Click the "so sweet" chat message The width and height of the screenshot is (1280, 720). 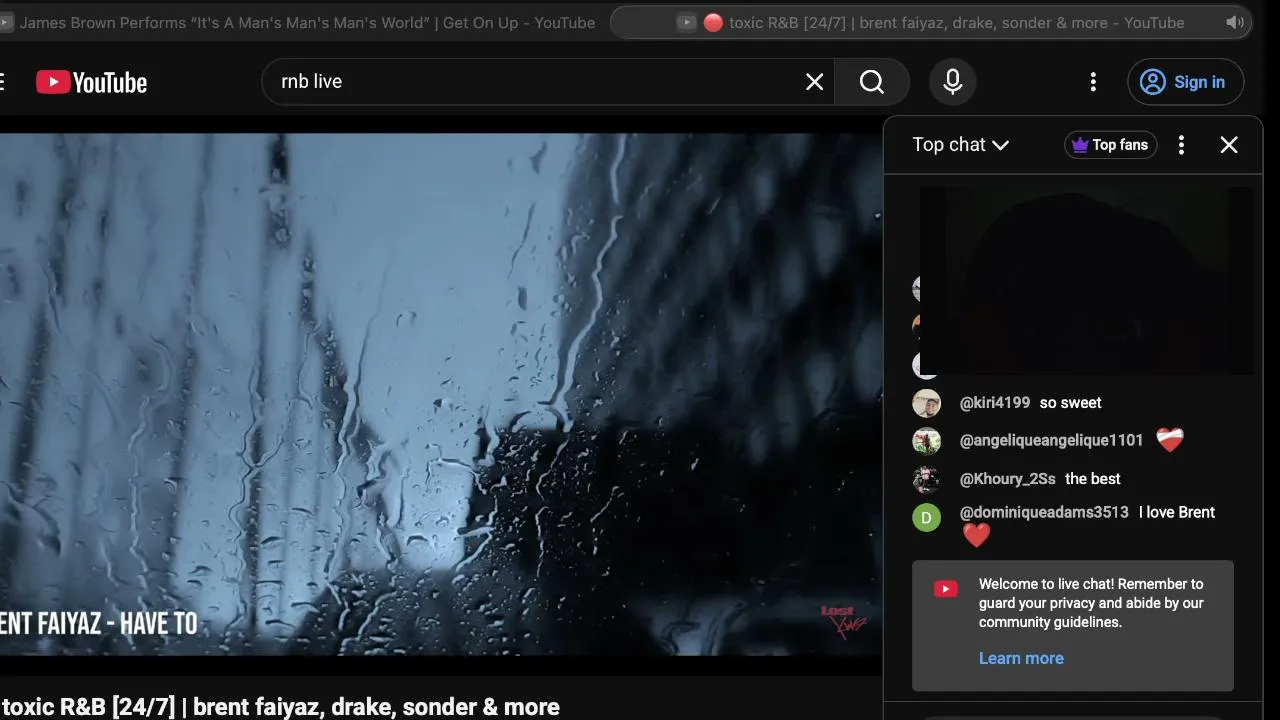coord(1071,403)
